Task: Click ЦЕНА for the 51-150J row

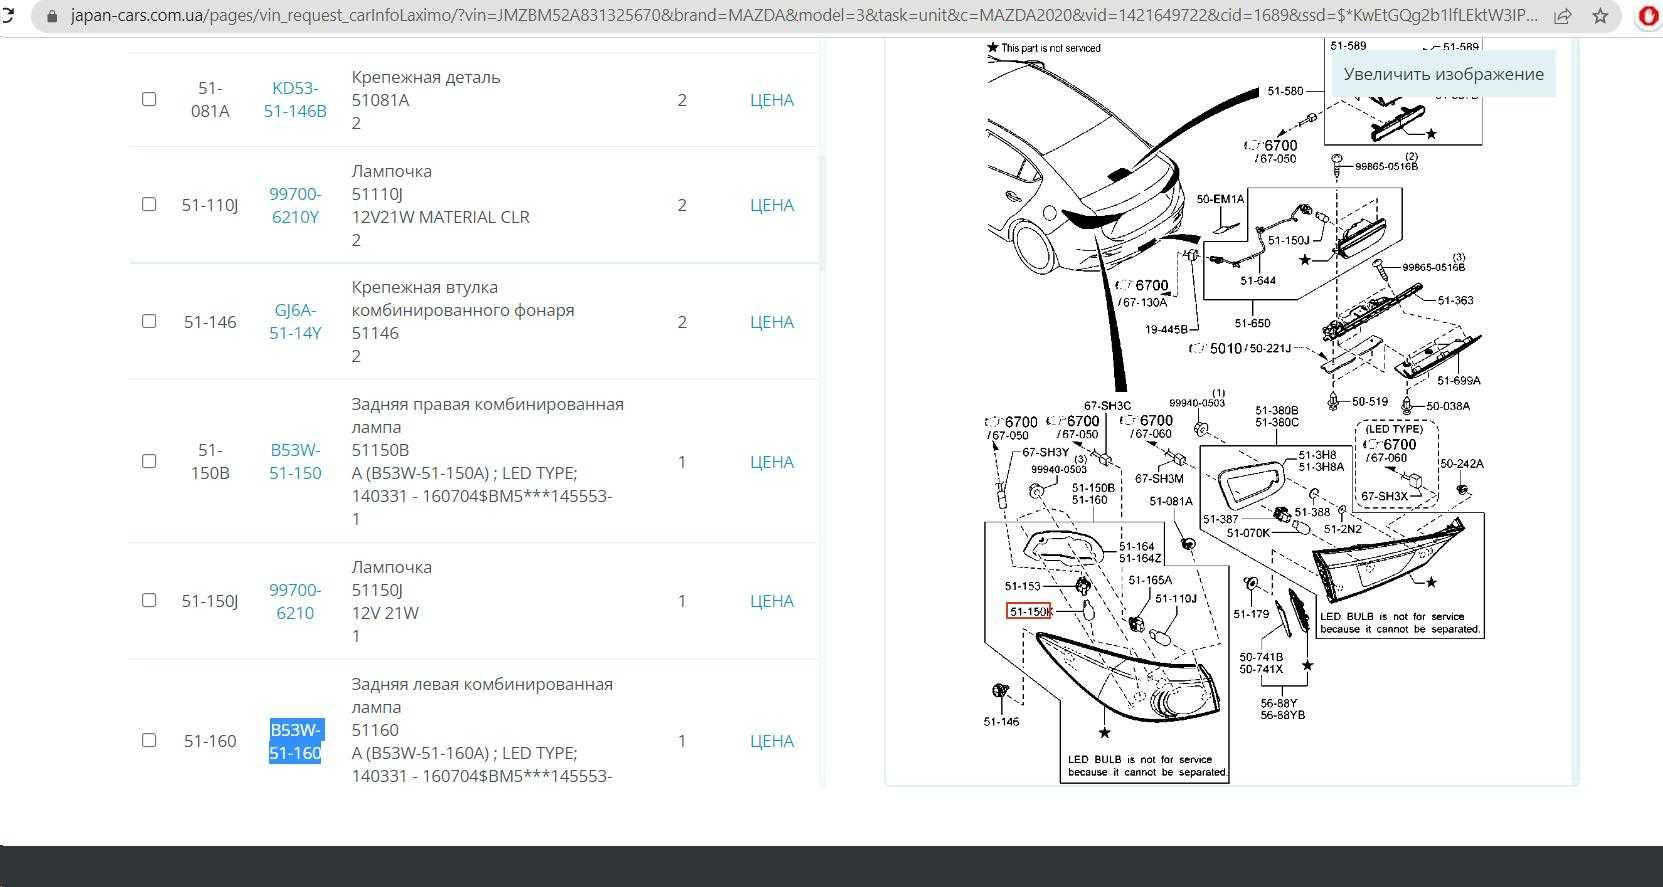Action: pyautogui.click(x=772, y=601)
